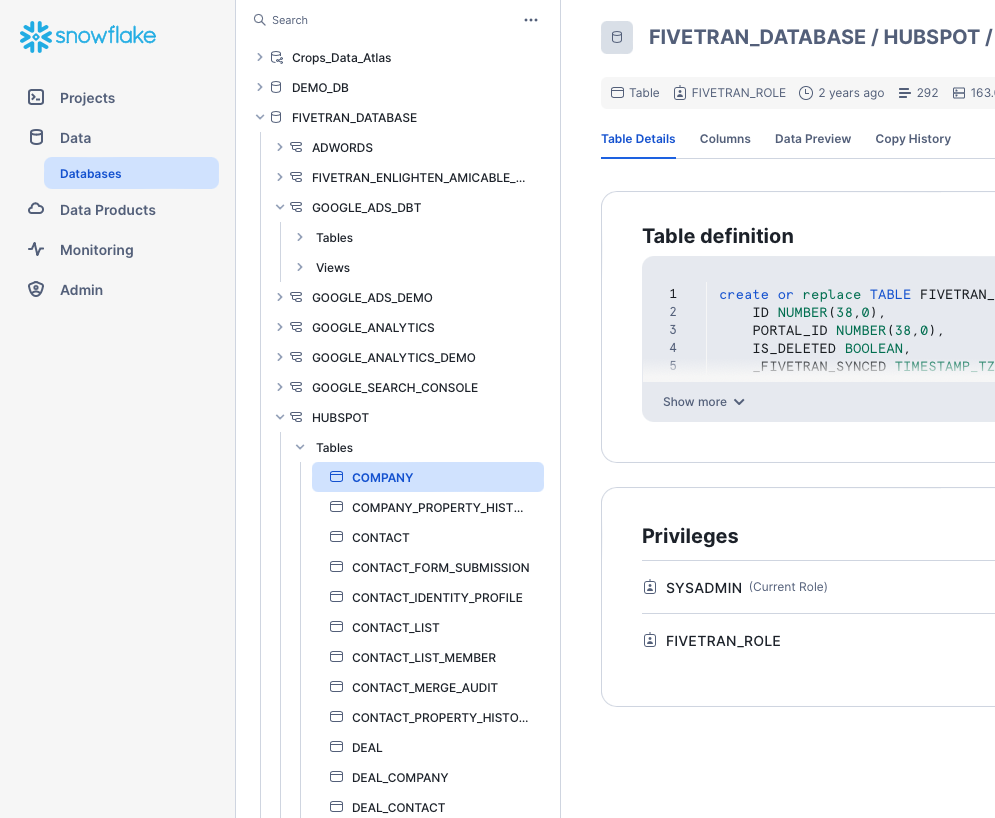Image resolution: width=995 pixels, height=818 pixels.
Task: Click the GOOGLE_ANALYTICS schema icon
Action: tap(296, 327)
